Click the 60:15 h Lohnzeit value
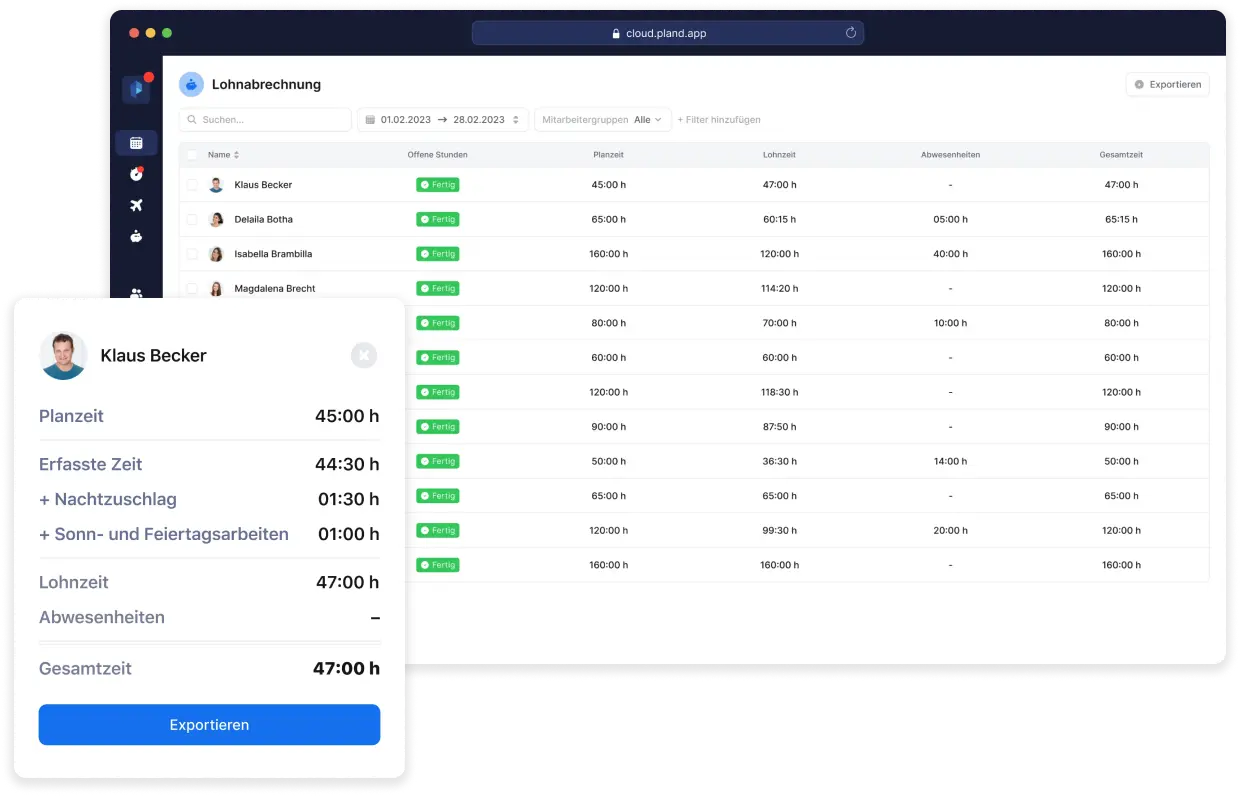1240x796 pixels. 779,219
